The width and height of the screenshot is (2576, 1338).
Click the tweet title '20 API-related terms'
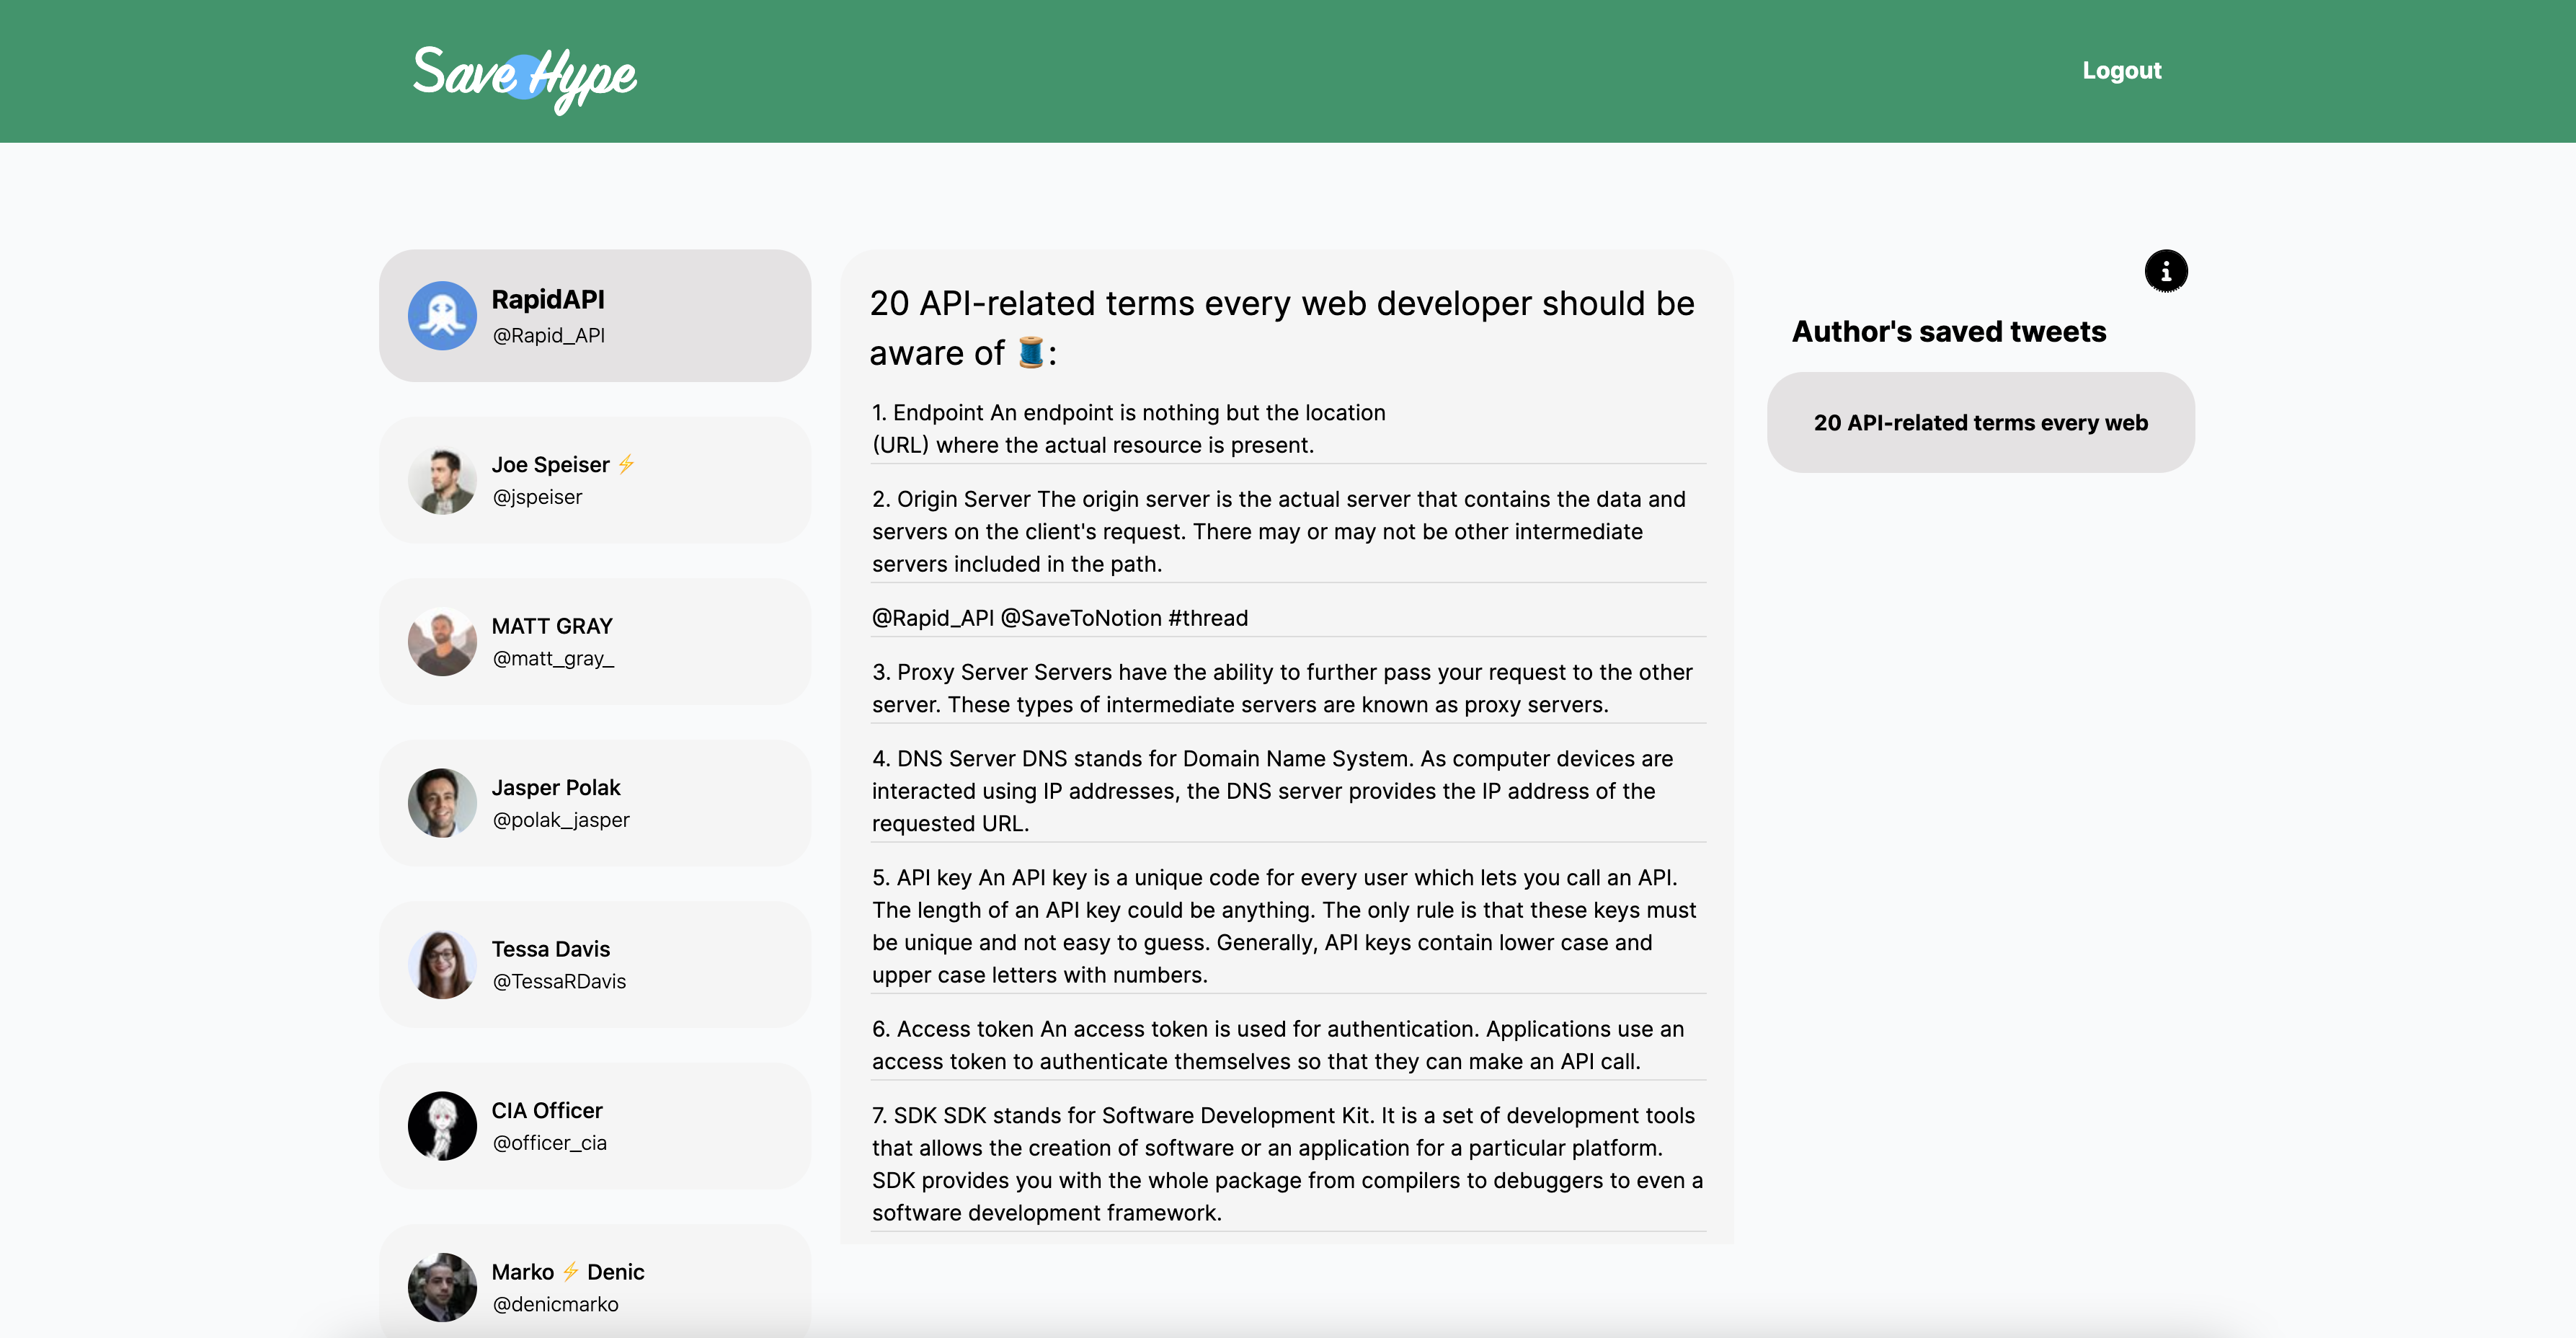tap(1281, 328)
